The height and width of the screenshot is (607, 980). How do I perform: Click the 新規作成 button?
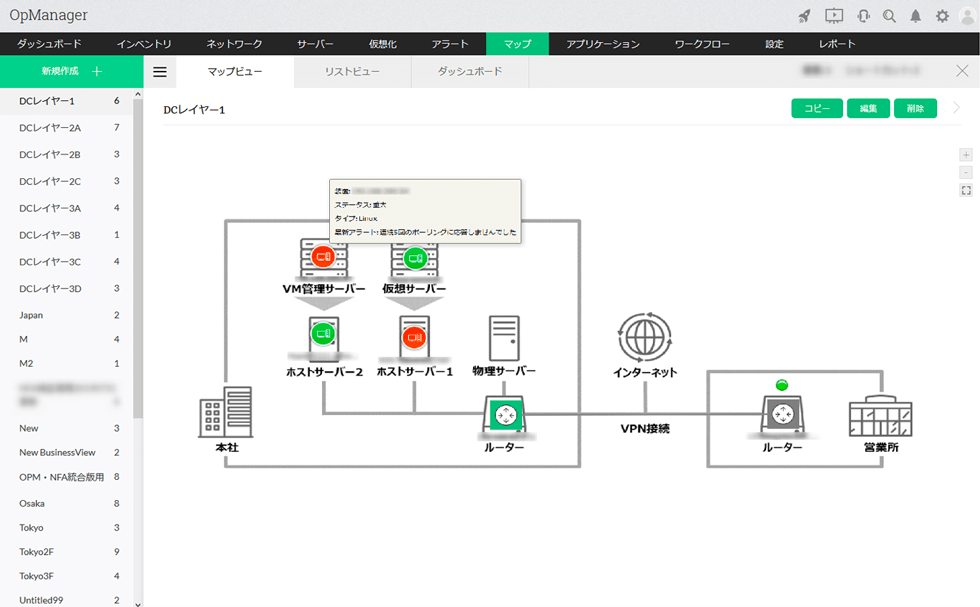click(71, 71)
